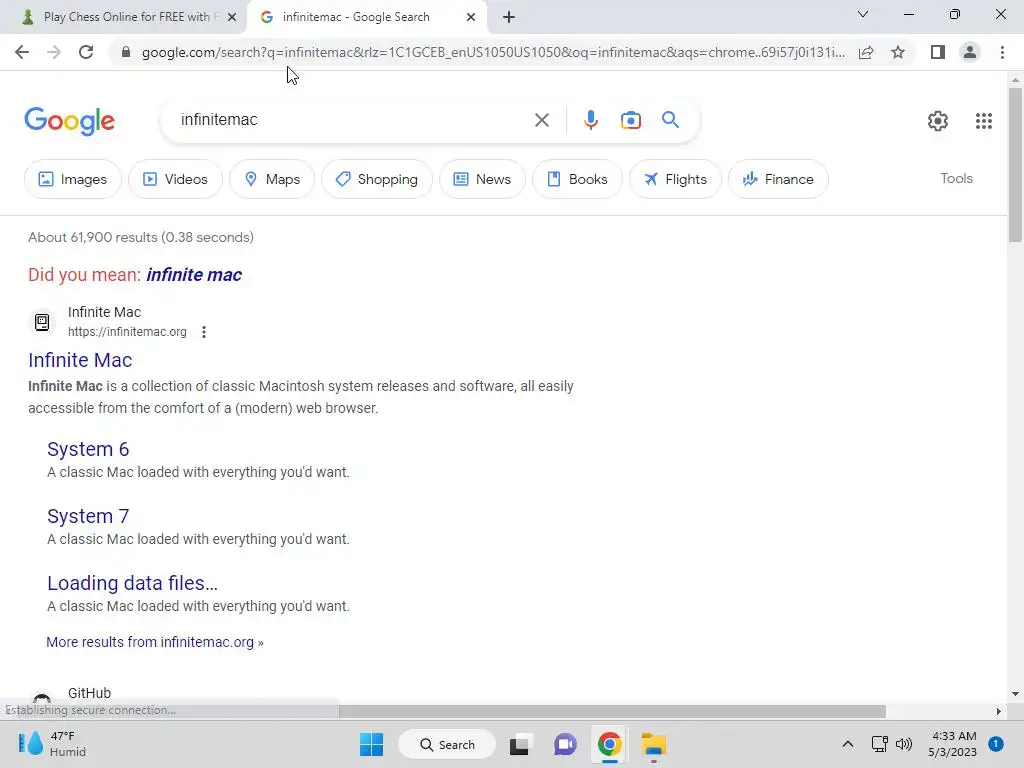This screenshot has height=768, width=1024.
Task: View more results from infinitemac.org
Action: coord(155,642)
